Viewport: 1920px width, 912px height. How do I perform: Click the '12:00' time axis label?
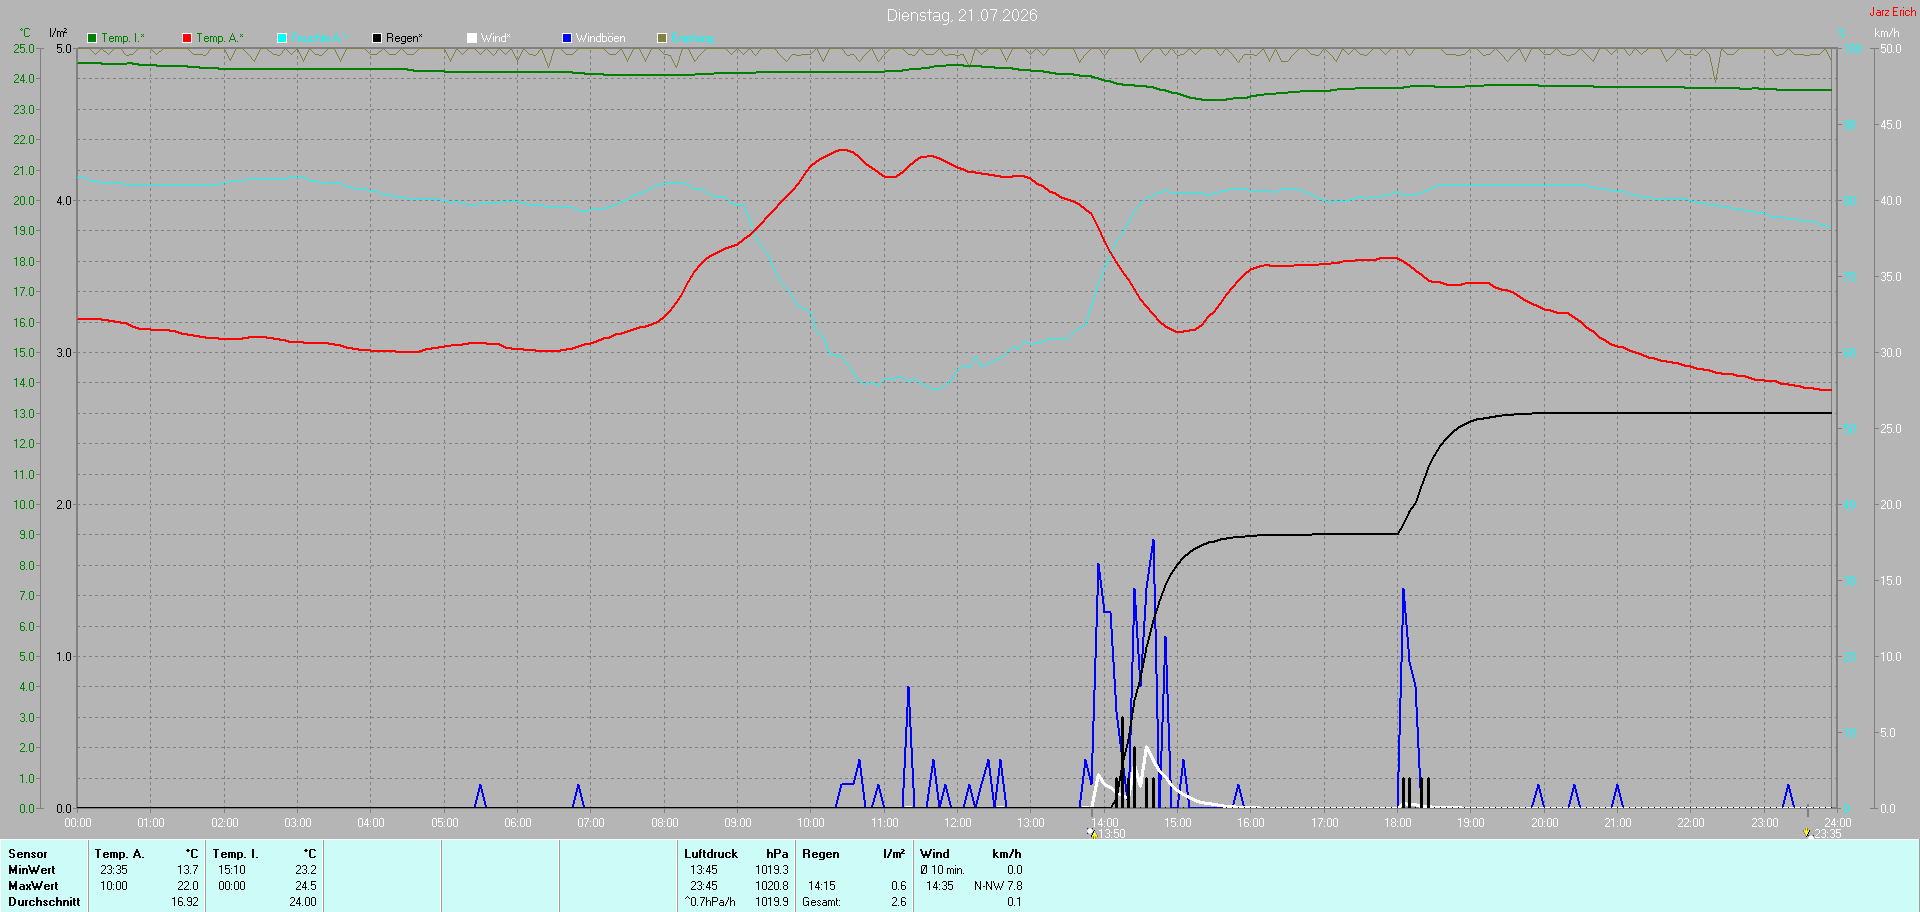pos(958,823)
